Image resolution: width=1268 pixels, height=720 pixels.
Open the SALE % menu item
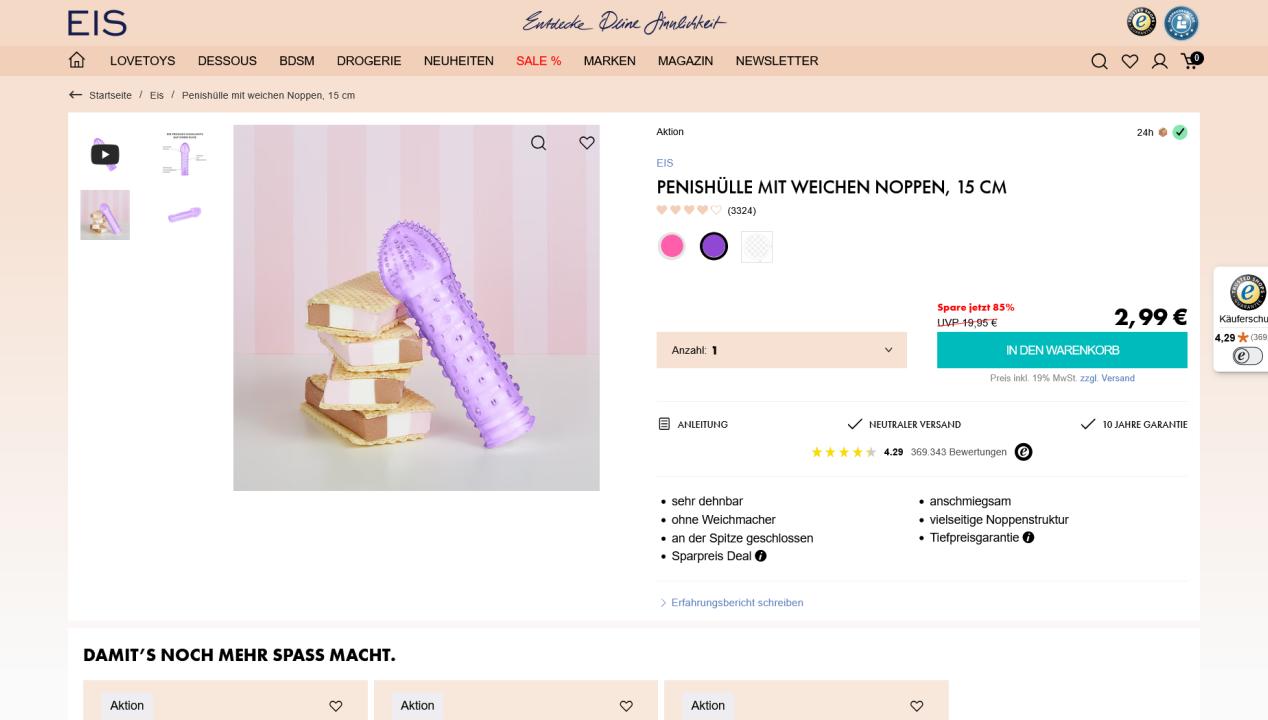tap(538, 61)
